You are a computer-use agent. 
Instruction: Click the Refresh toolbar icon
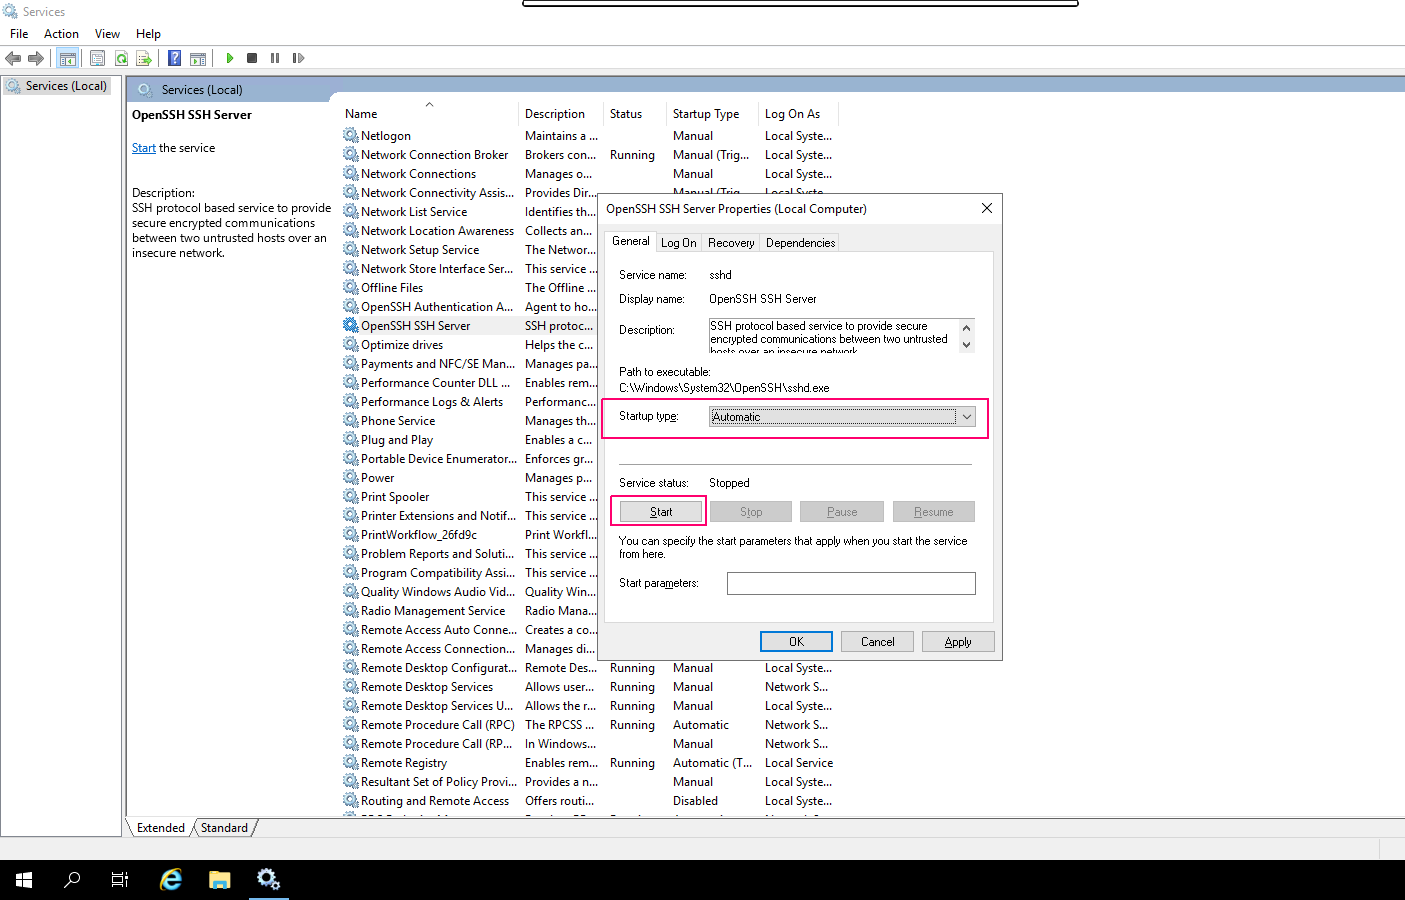121,58
